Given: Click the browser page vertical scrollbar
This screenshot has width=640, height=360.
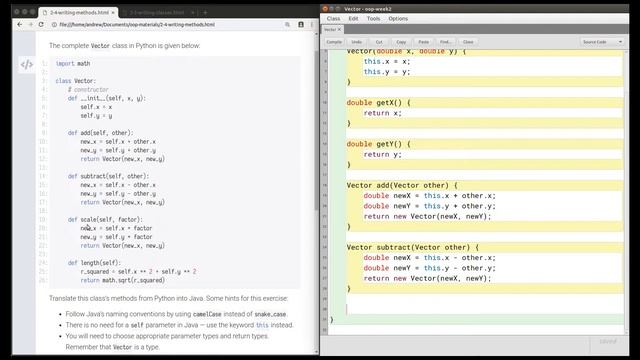Looking at the screenshot, I should pos(316,131).
